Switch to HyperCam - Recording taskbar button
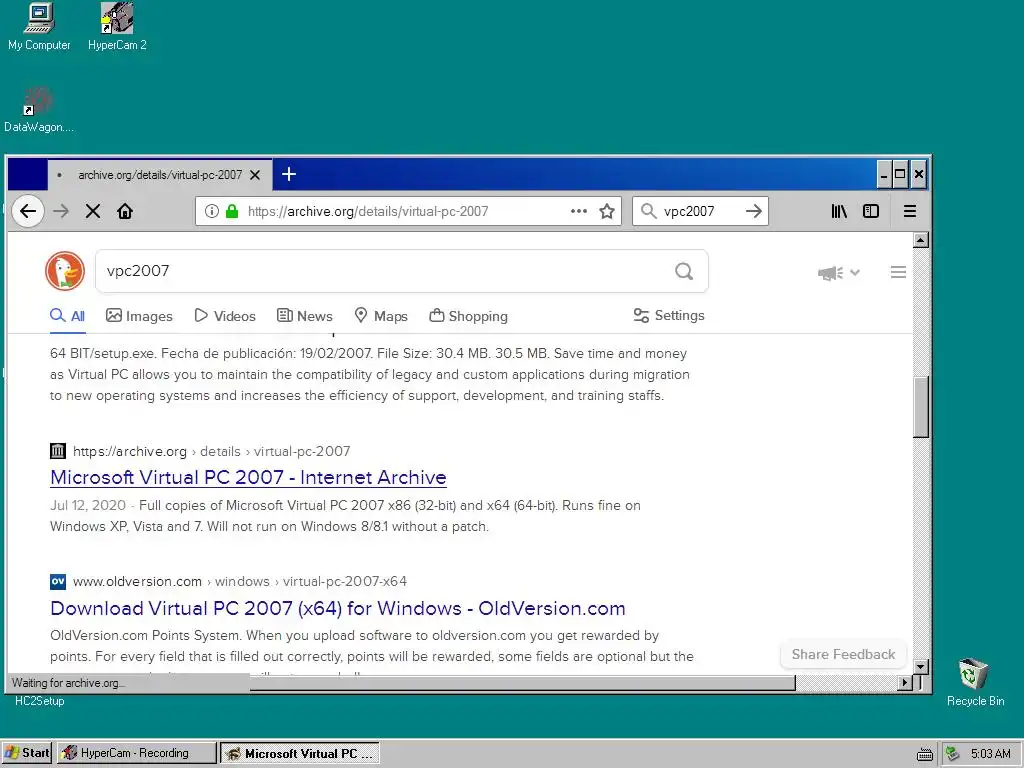The height and width of the screenshot is (768, 1024). tap(136, 753)
